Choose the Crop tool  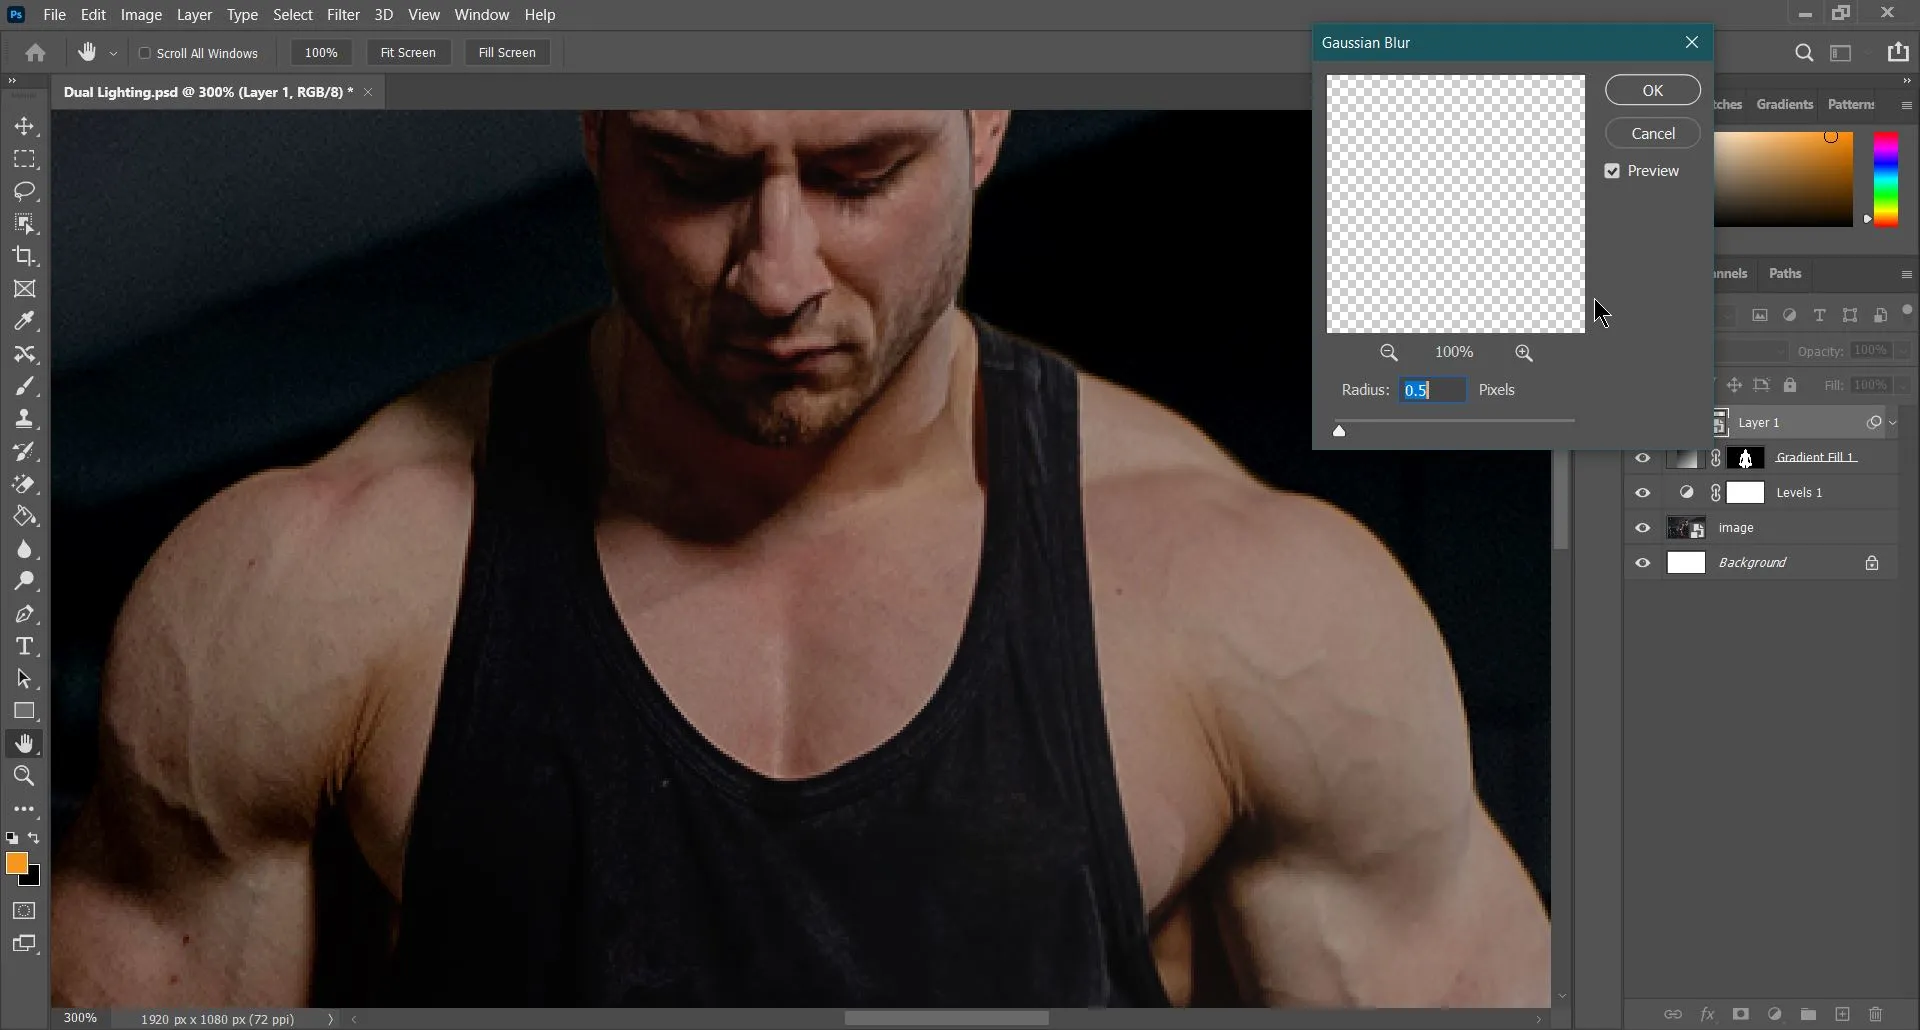[x=25, y=257]
